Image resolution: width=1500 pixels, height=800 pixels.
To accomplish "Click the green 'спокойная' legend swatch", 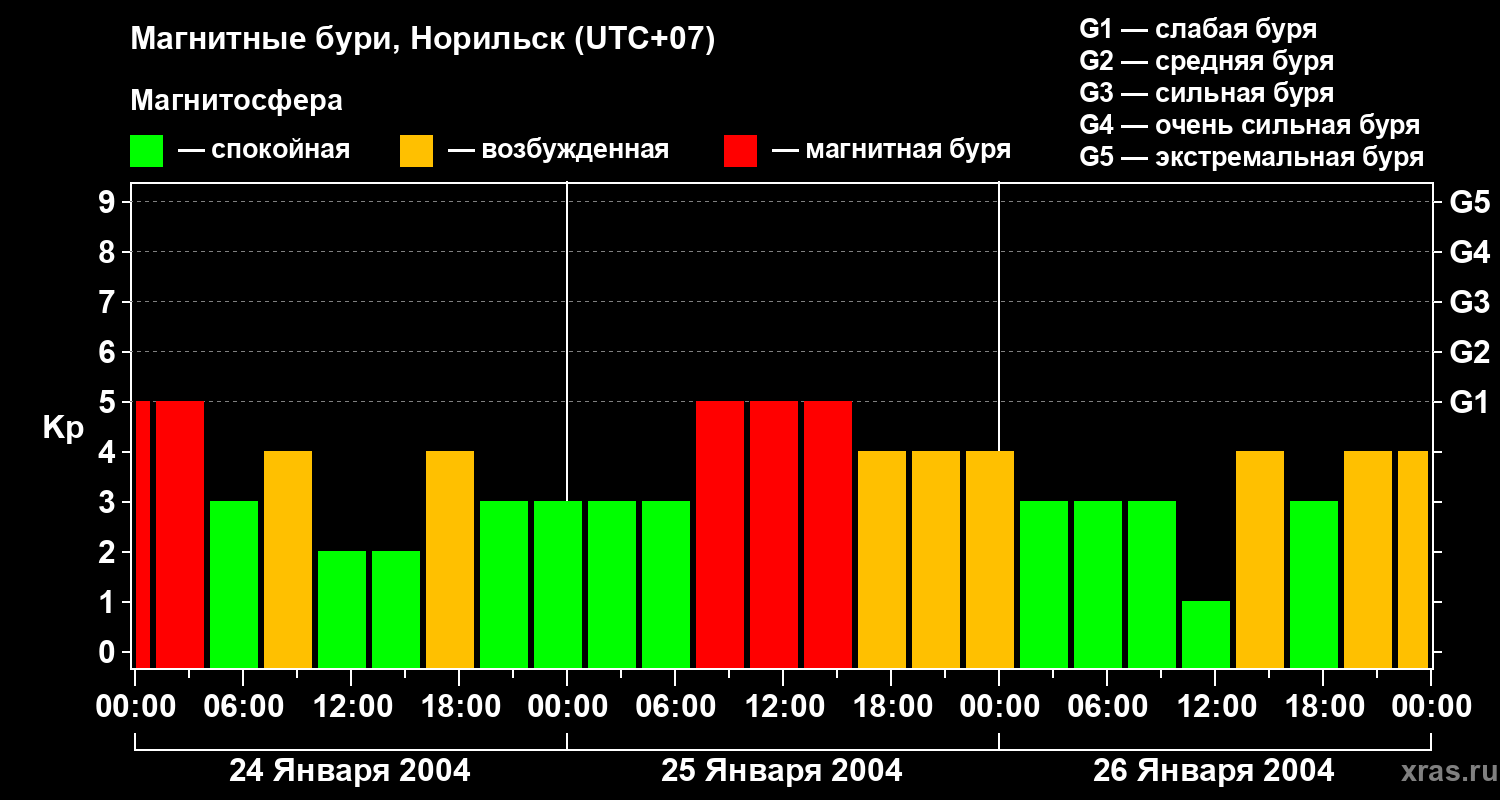I will click(146, 151).
